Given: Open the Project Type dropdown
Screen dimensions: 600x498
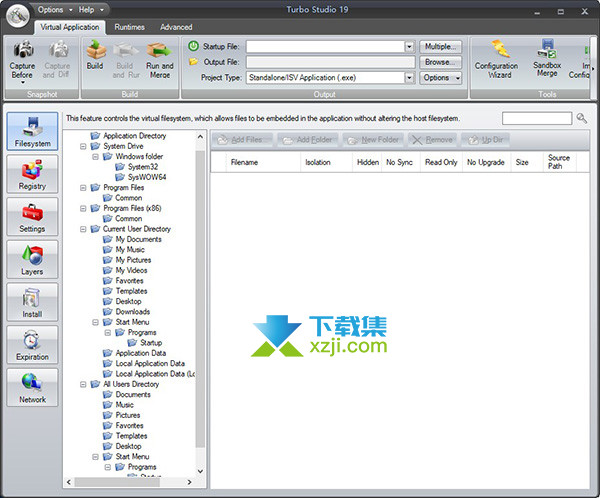Looking at the screenshot, I should click(409, 78).
